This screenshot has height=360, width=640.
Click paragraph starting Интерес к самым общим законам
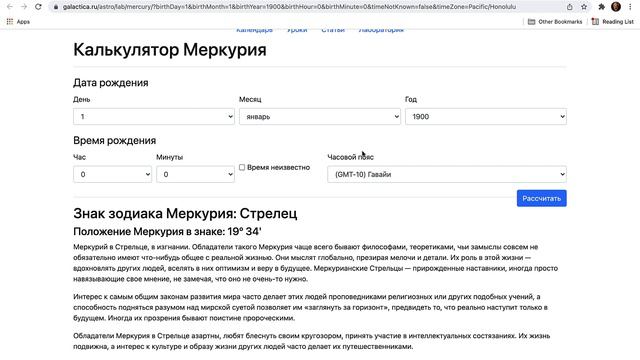(310, 307)
